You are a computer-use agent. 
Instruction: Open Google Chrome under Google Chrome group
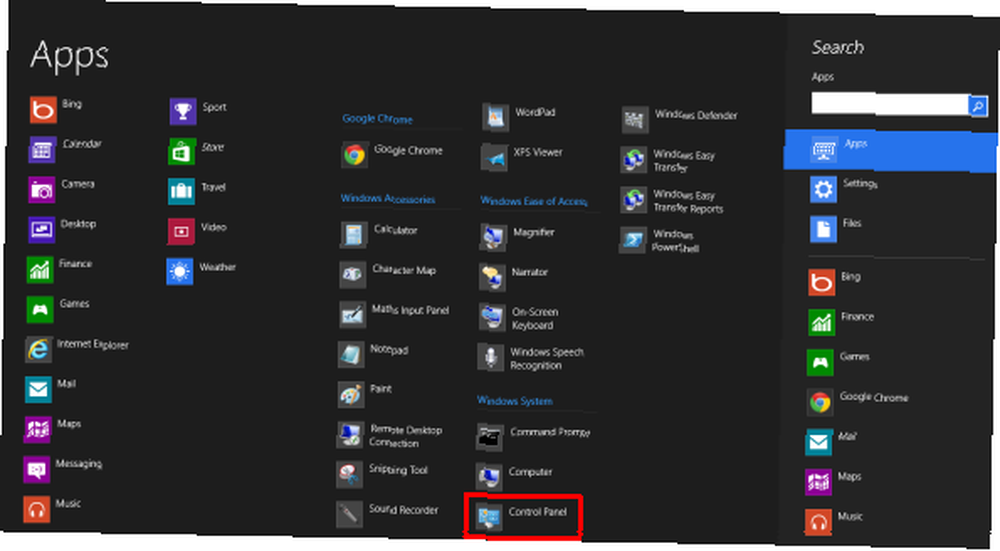[392, 154]
